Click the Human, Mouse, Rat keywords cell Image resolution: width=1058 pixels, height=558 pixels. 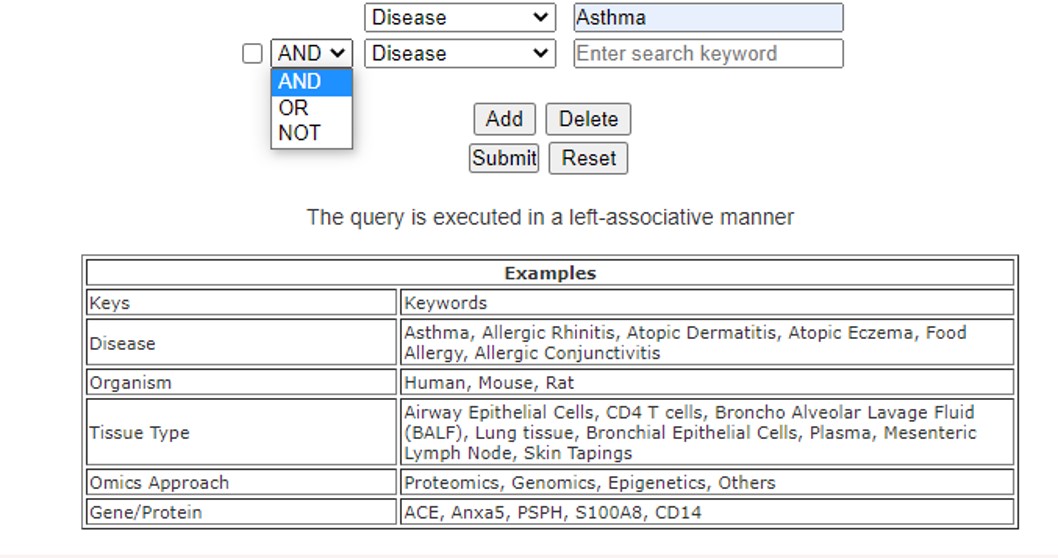pos(707,383)
